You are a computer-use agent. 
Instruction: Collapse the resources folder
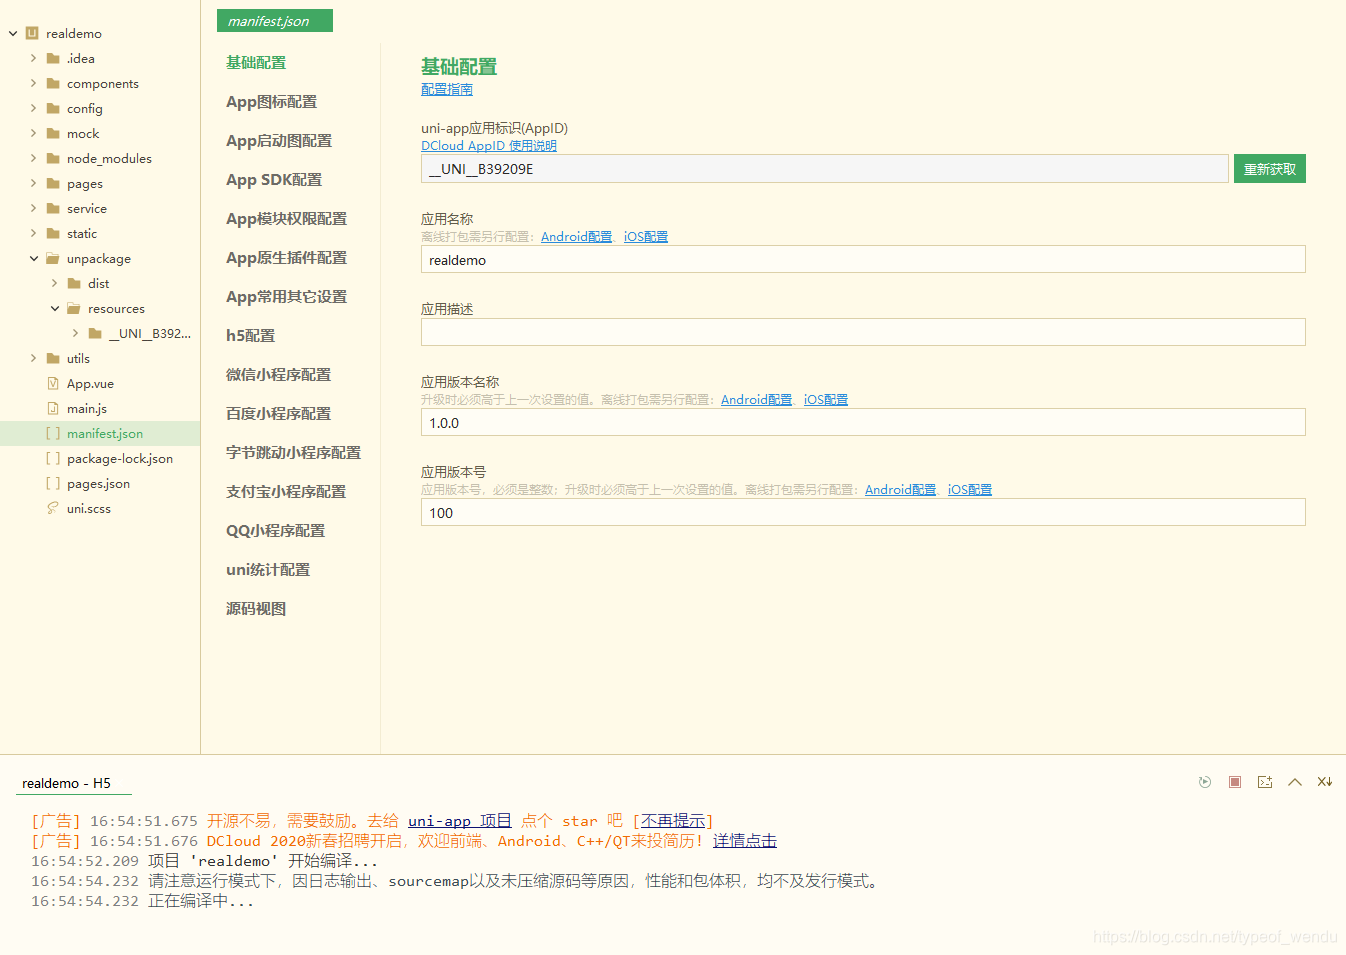(x=55, y=308)
